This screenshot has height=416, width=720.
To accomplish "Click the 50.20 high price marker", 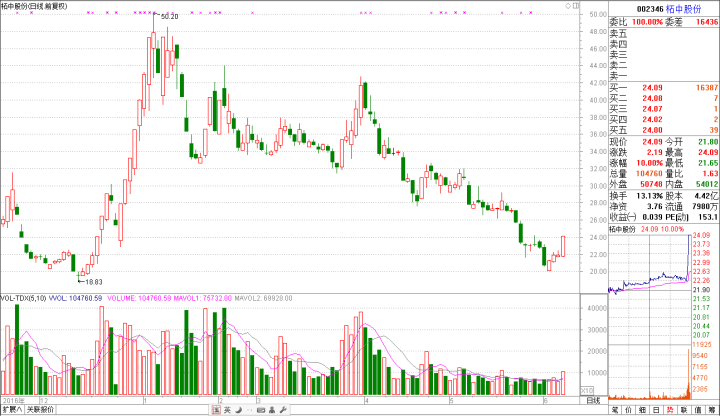I will click(x=169, y=17).
